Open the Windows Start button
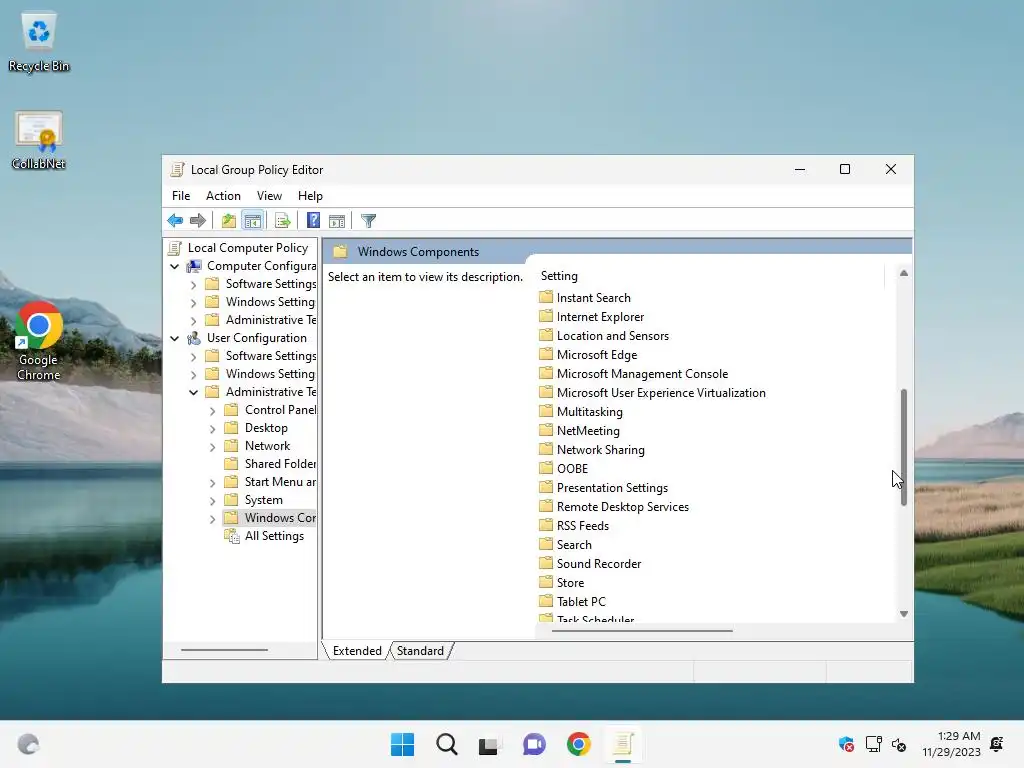Image resolution: width=1024 pixels, height=768 pixels. pyautogui.click(x=402, y=744)
